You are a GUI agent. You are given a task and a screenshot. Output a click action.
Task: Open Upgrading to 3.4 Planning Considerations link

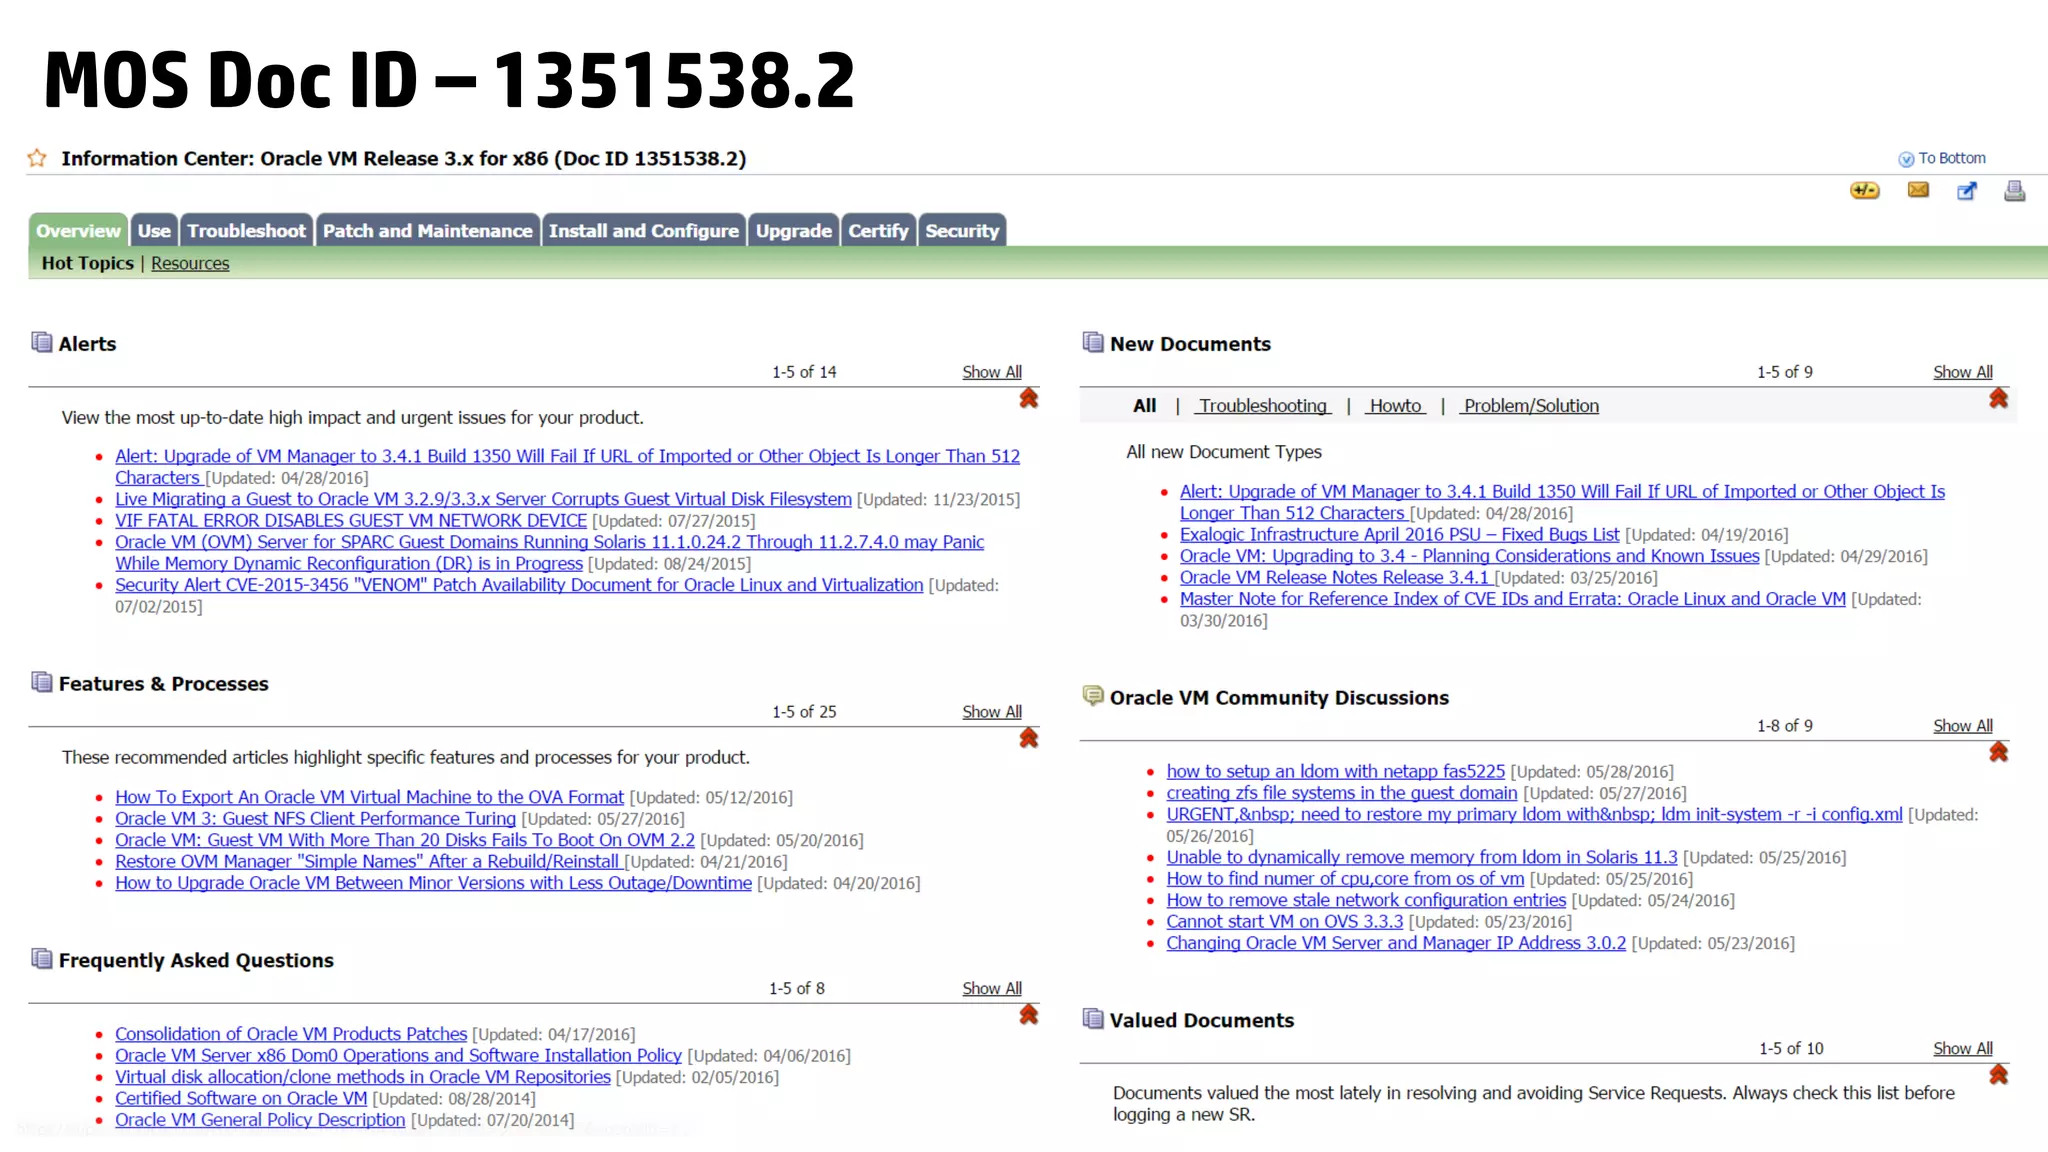click(1469, 556)
